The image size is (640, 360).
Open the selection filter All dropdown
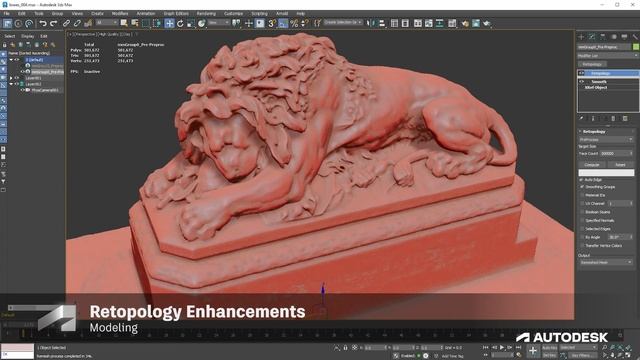tap(107, 22)
